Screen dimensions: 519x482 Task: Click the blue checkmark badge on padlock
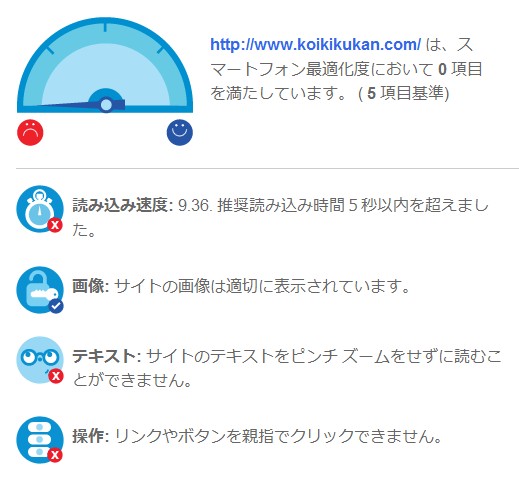tap(56, 306)
